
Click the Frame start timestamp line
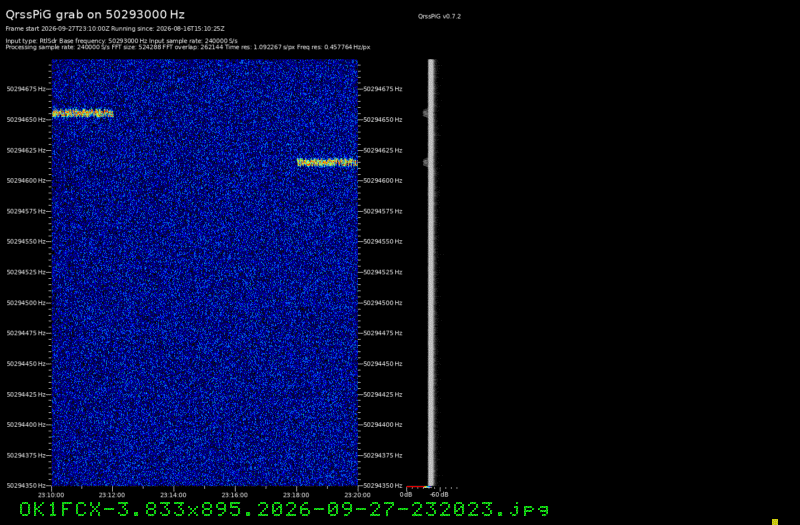(x=115, y=29)
